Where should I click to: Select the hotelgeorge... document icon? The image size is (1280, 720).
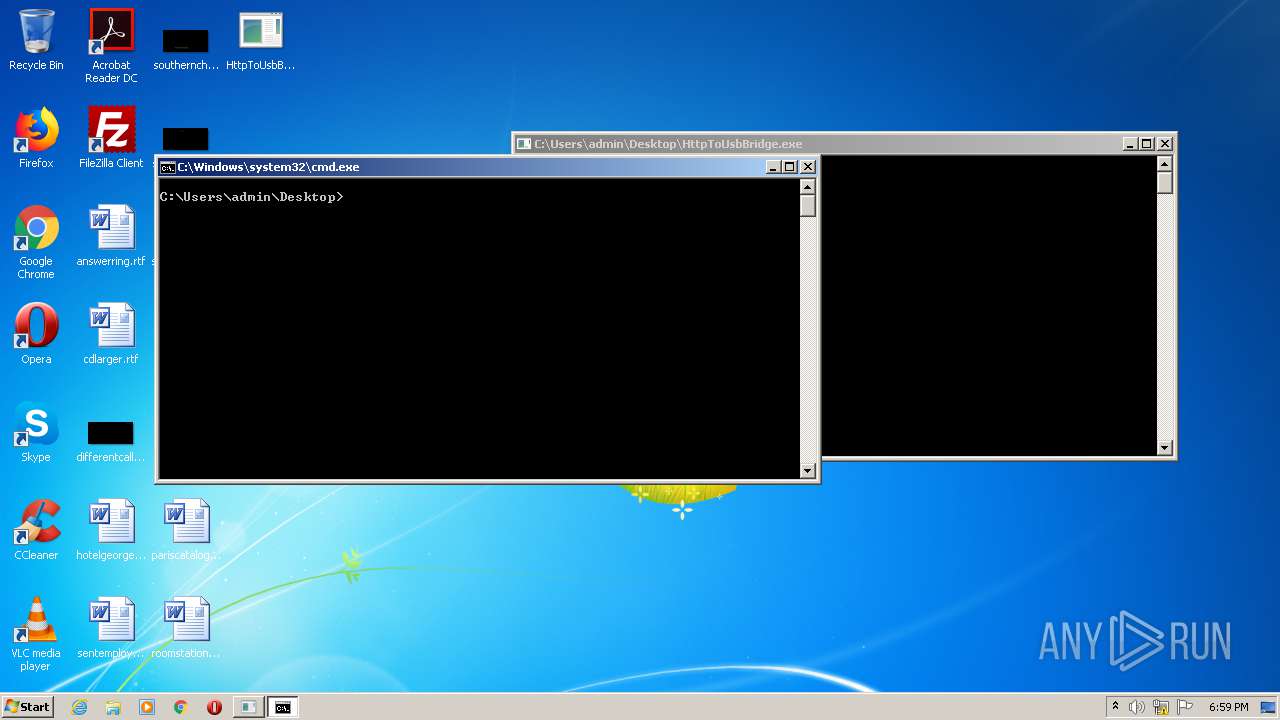coord(111,530)
